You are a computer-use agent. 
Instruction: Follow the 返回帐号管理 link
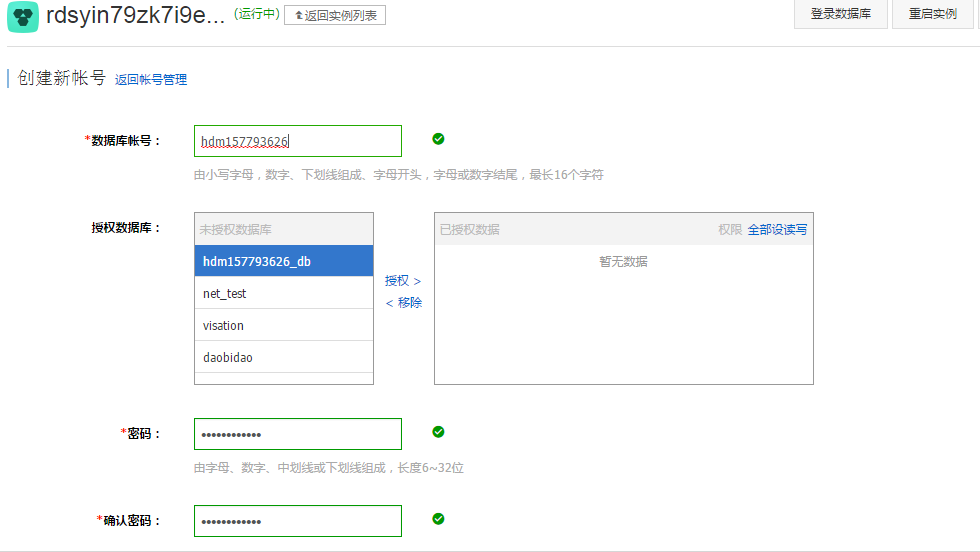coord(151,80)
